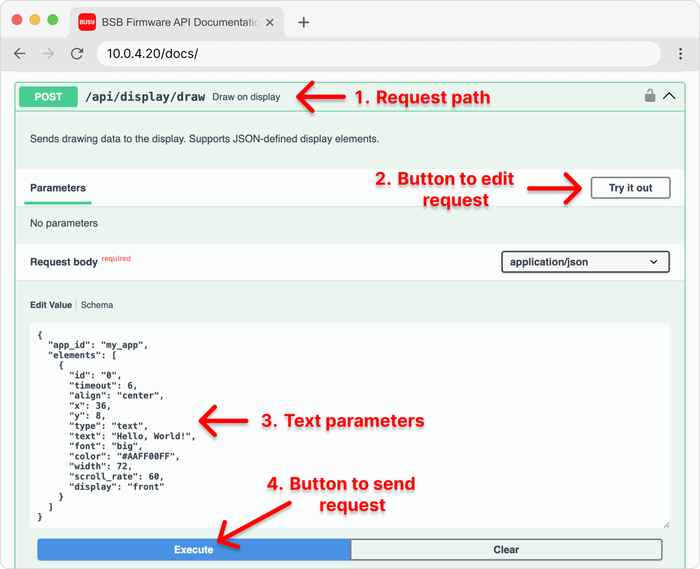700x569 pixels.
Task: Click the green POST method badge
Action: [x=49, y=97]
